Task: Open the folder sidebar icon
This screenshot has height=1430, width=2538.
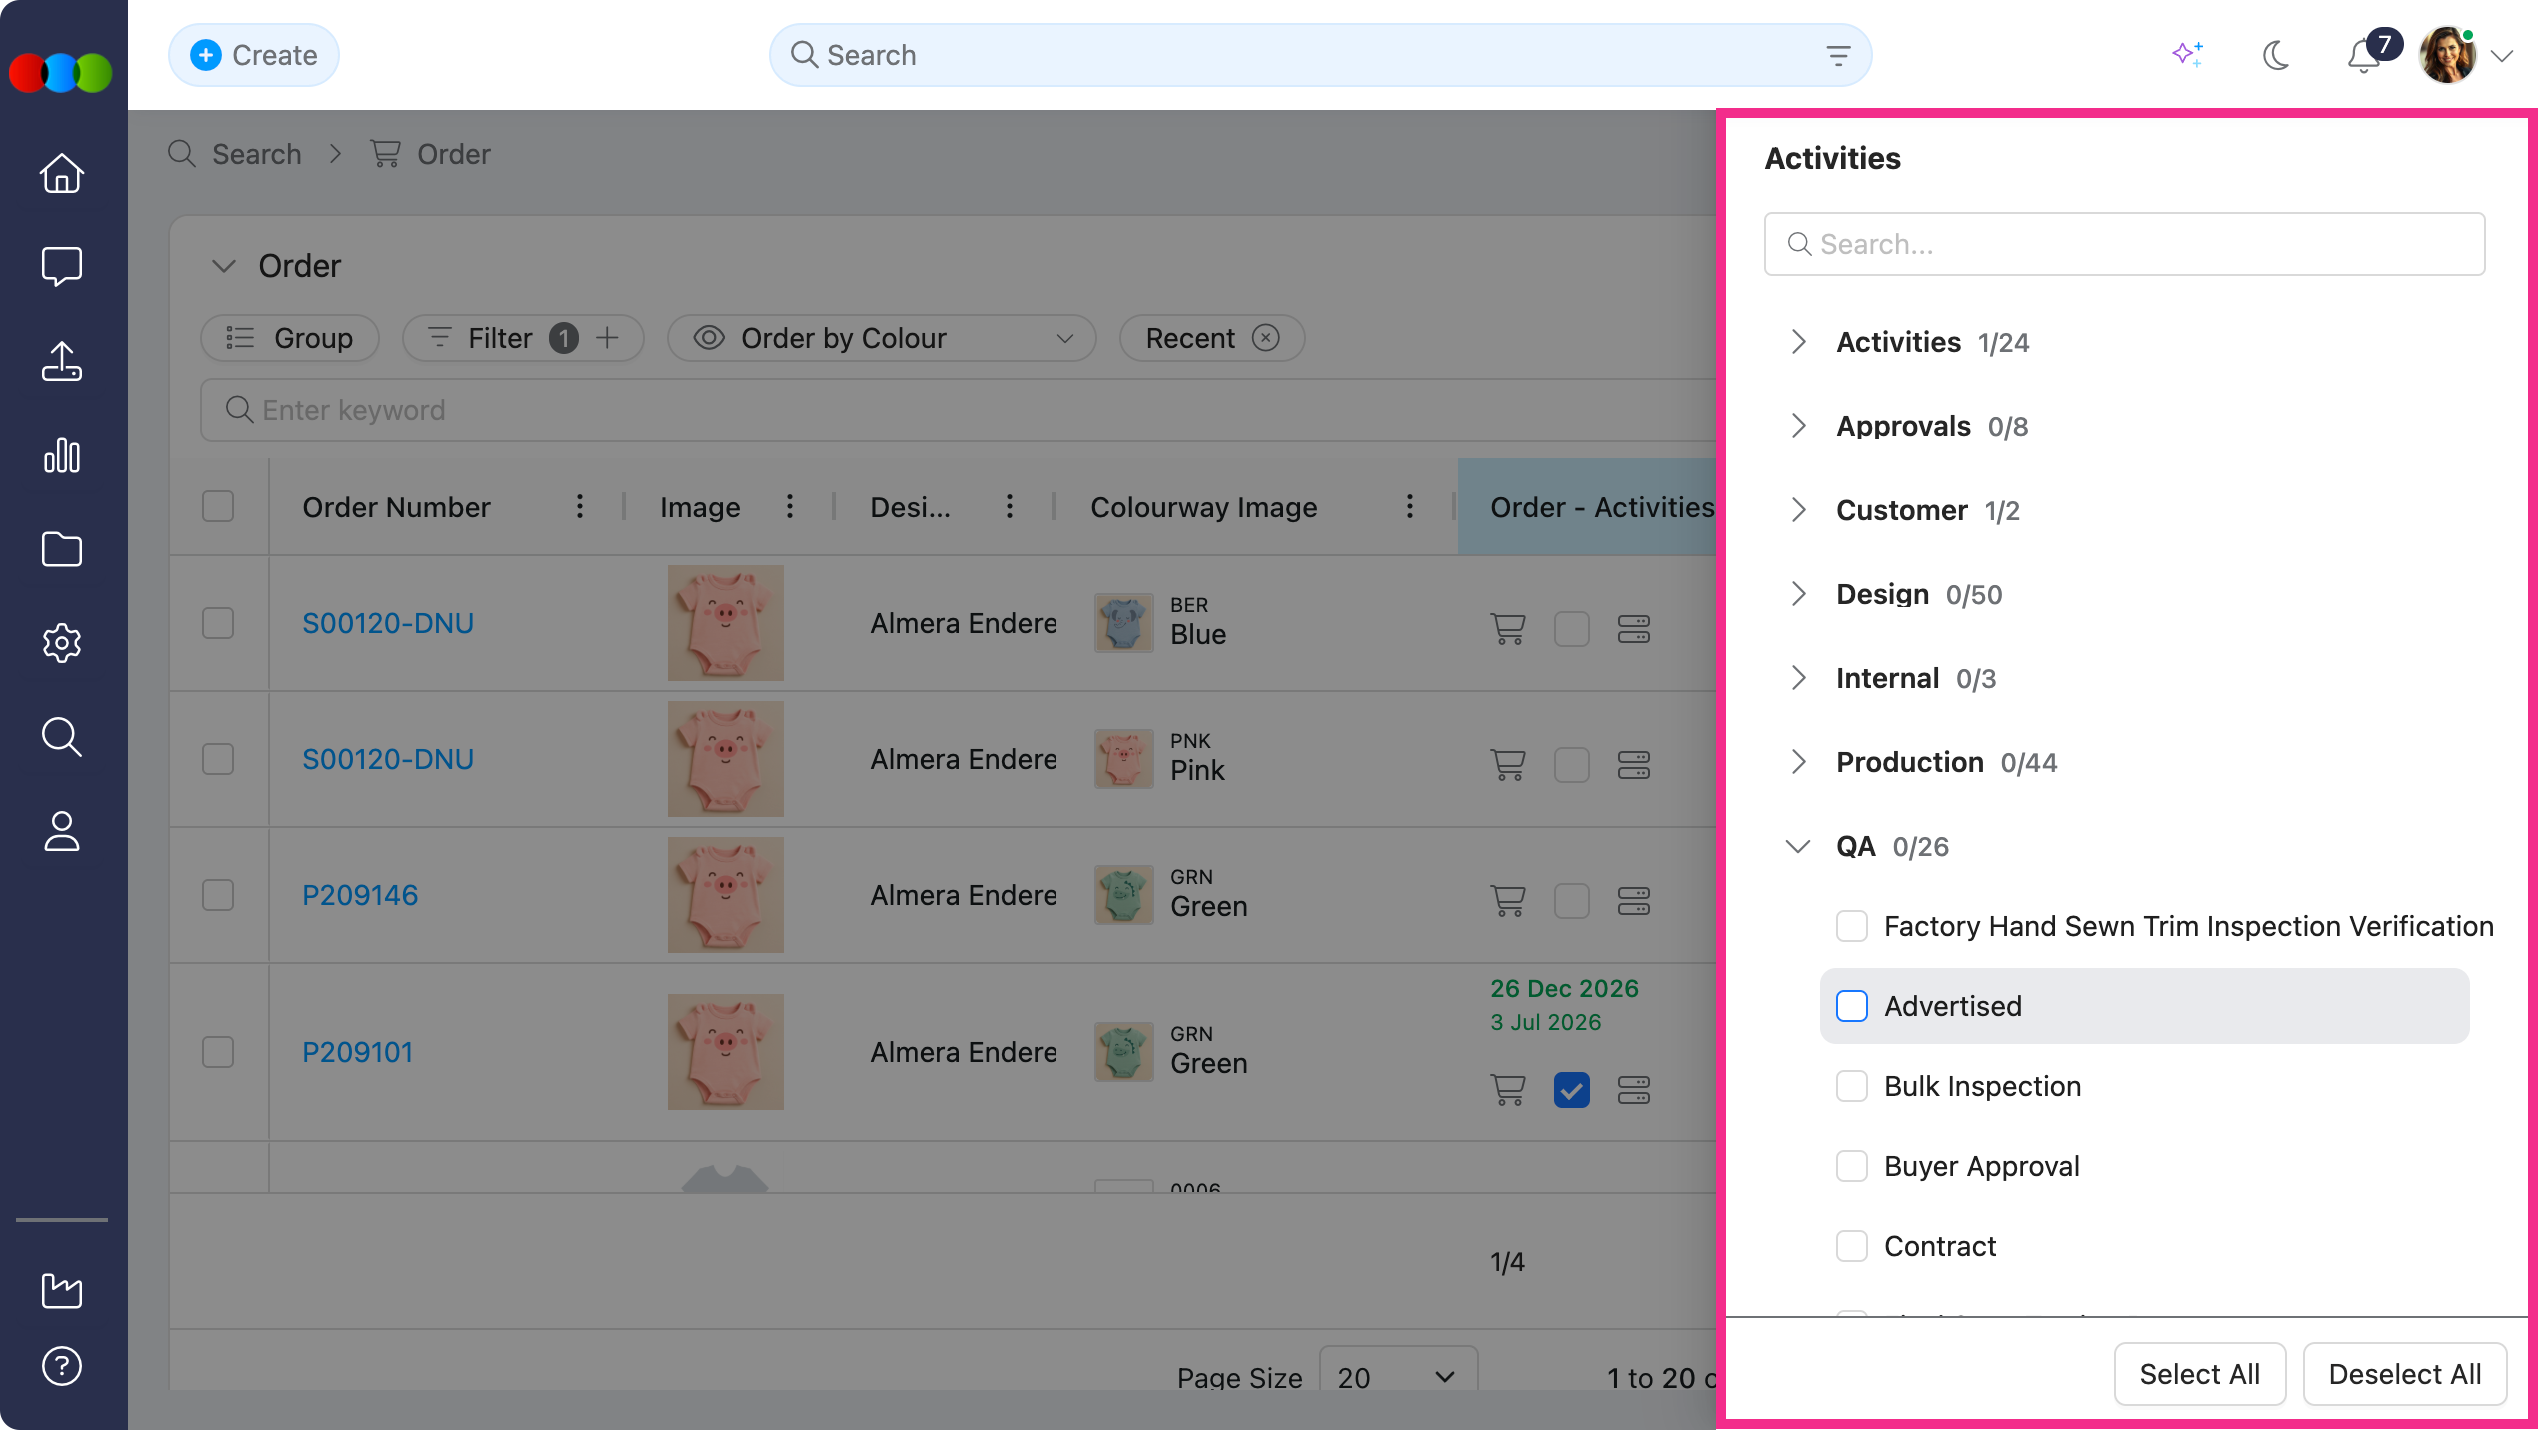Action: [62, 549]
